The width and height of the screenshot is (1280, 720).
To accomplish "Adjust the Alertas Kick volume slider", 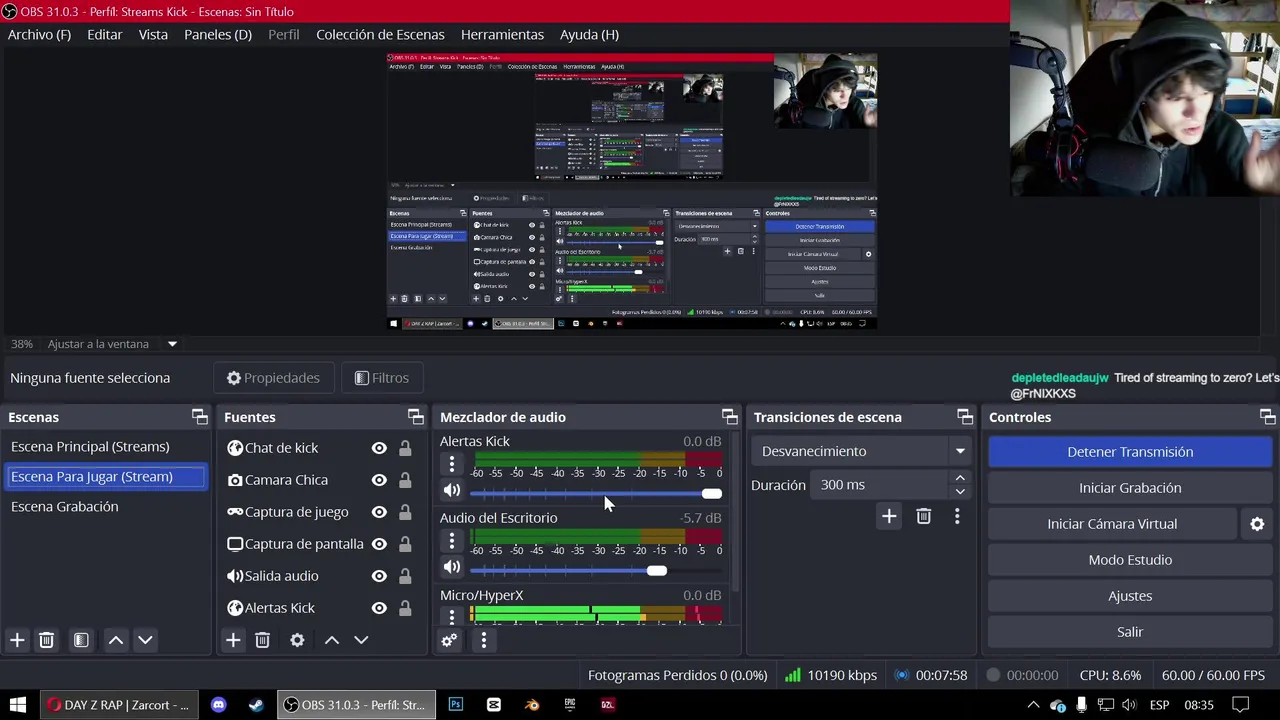I will click(596, 494).
